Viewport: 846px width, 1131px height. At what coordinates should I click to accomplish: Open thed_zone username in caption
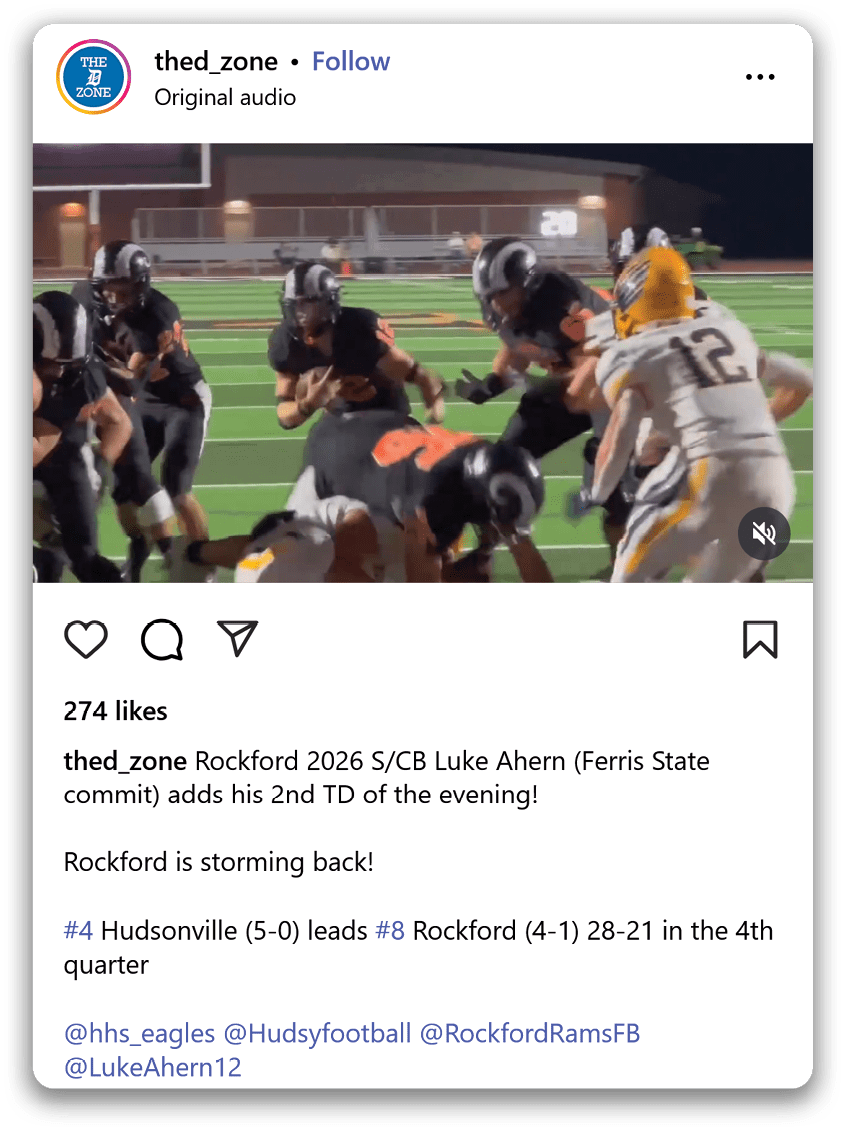click(x=125, y=762)
